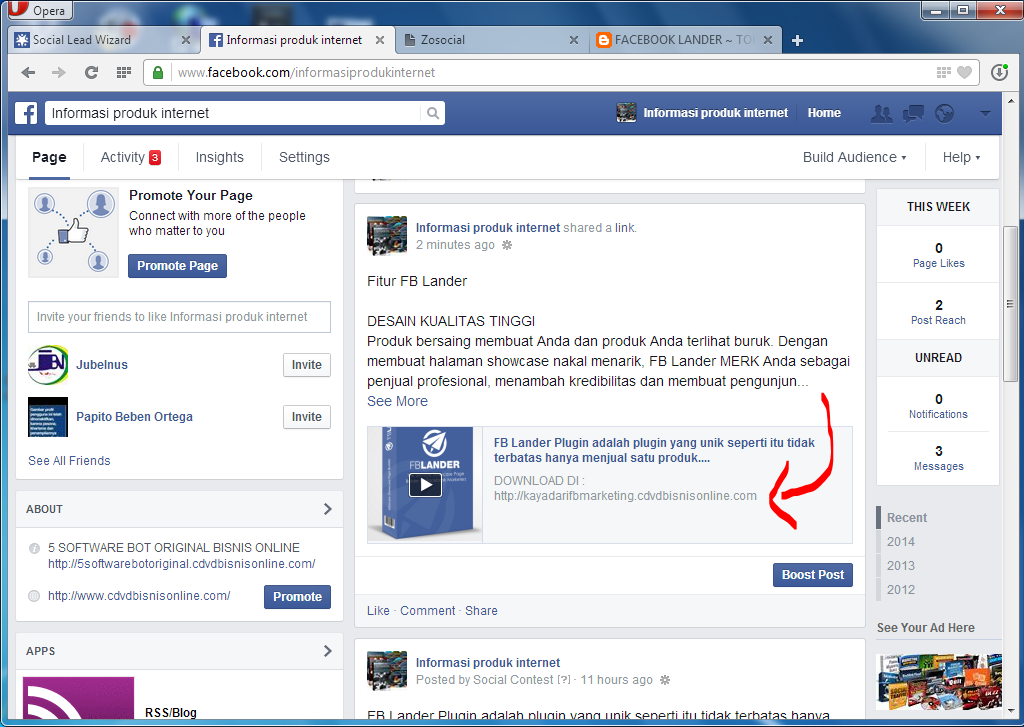Expand the Build Audience dropdown

(854, 157)
